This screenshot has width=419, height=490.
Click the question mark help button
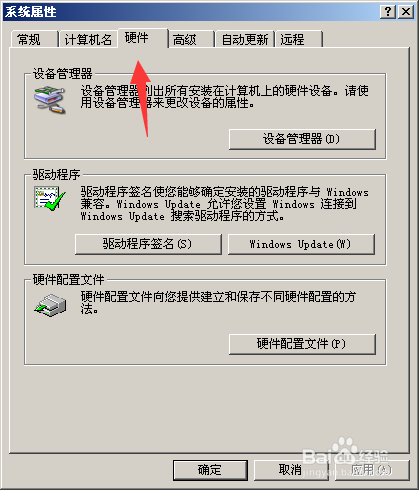coord(388,12)
